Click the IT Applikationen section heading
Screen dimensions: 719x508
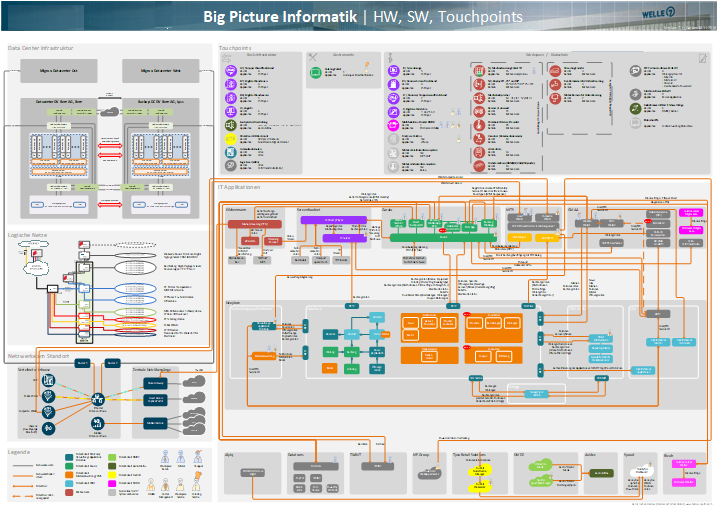click(241, 186)
